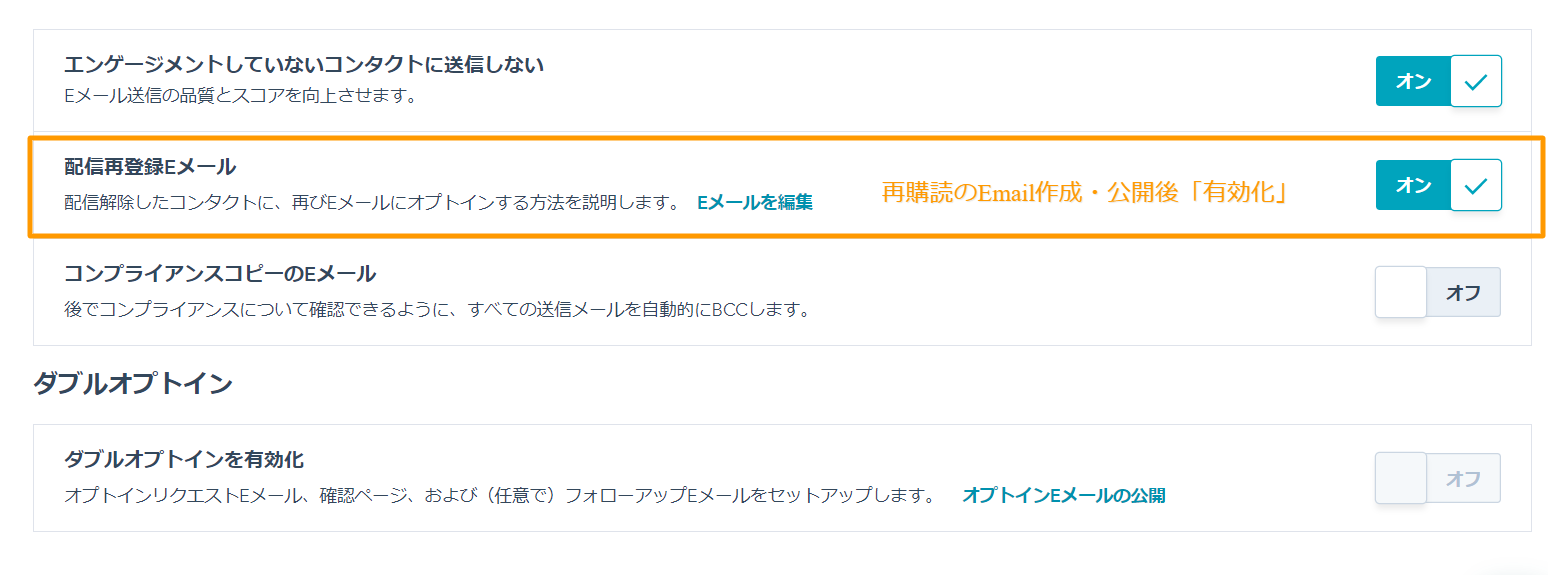
Task: Disable the 配信再登録Eメール toggle switch
Action: (x=1438, y=185)
